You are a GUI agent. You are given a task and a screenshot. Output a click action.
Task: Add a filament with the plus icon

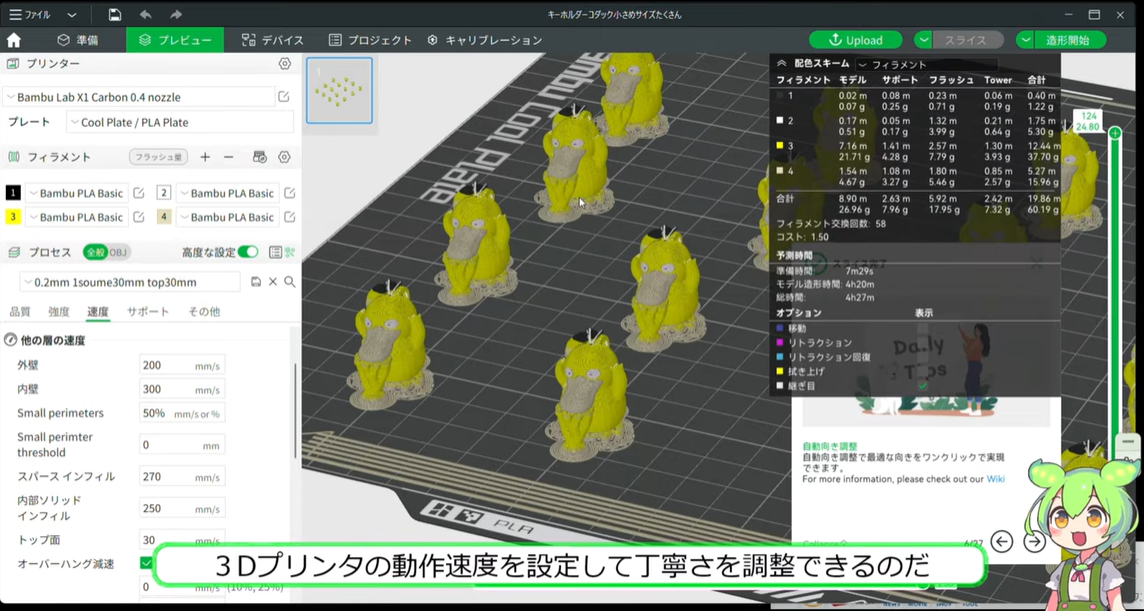[x=205, y=157]
